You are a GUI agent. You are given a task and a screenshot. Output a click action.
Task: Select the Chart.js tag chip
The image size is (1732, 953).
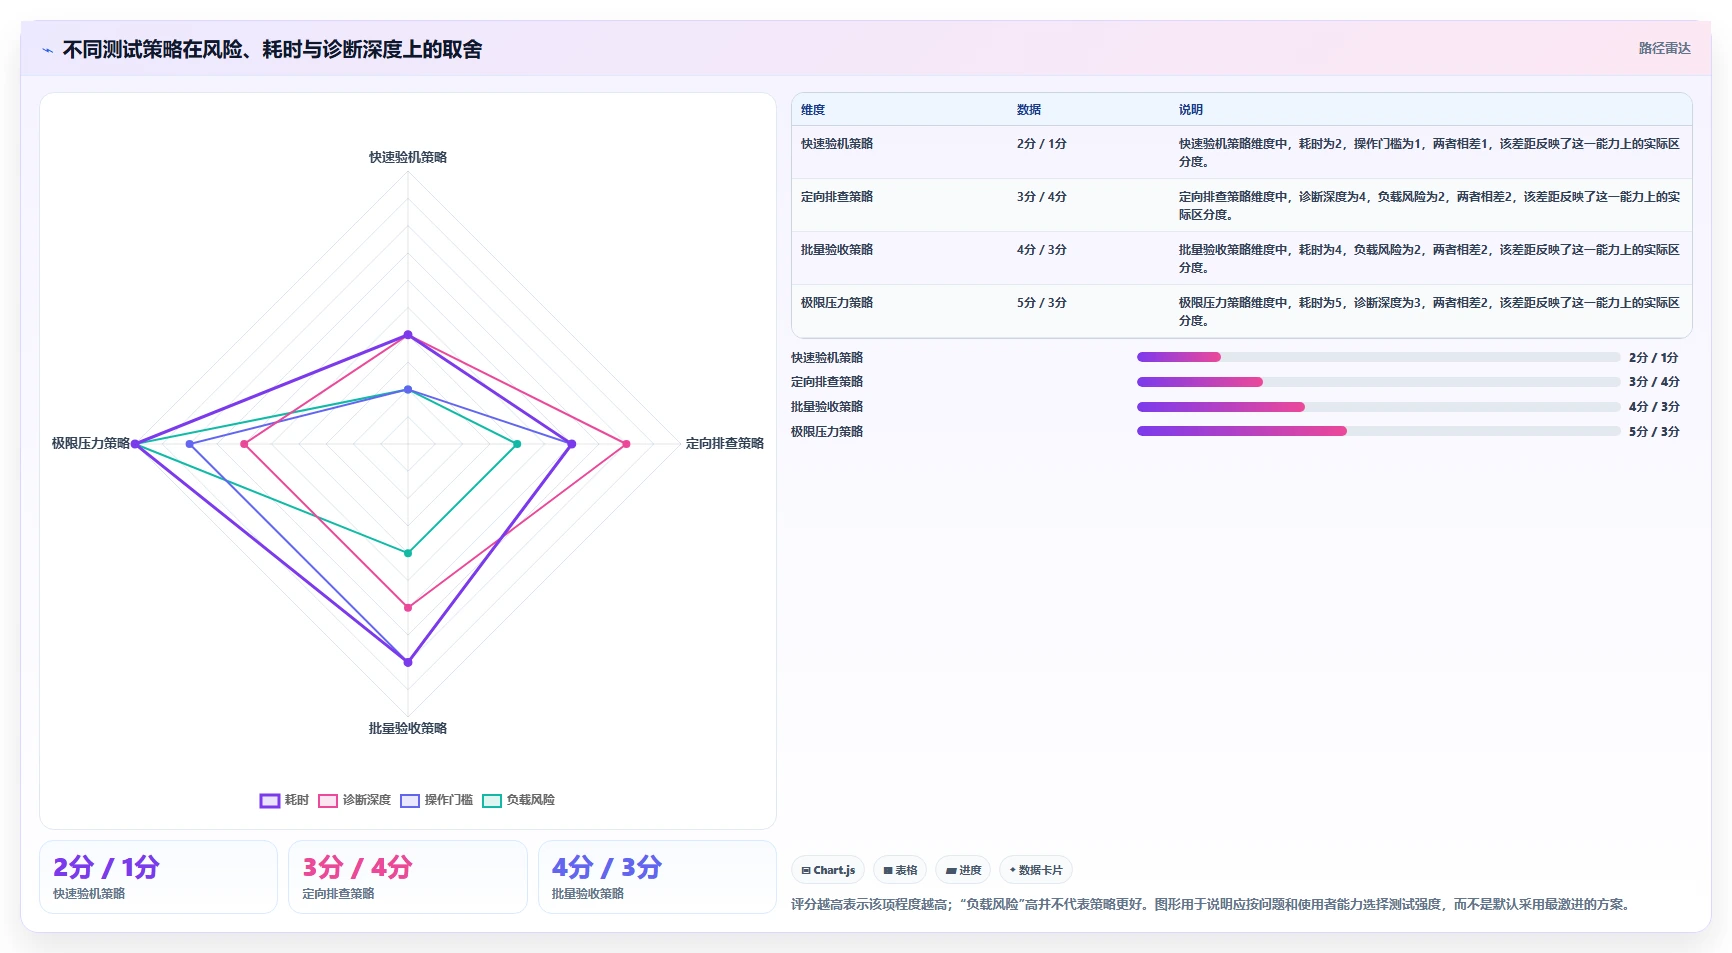828,870
